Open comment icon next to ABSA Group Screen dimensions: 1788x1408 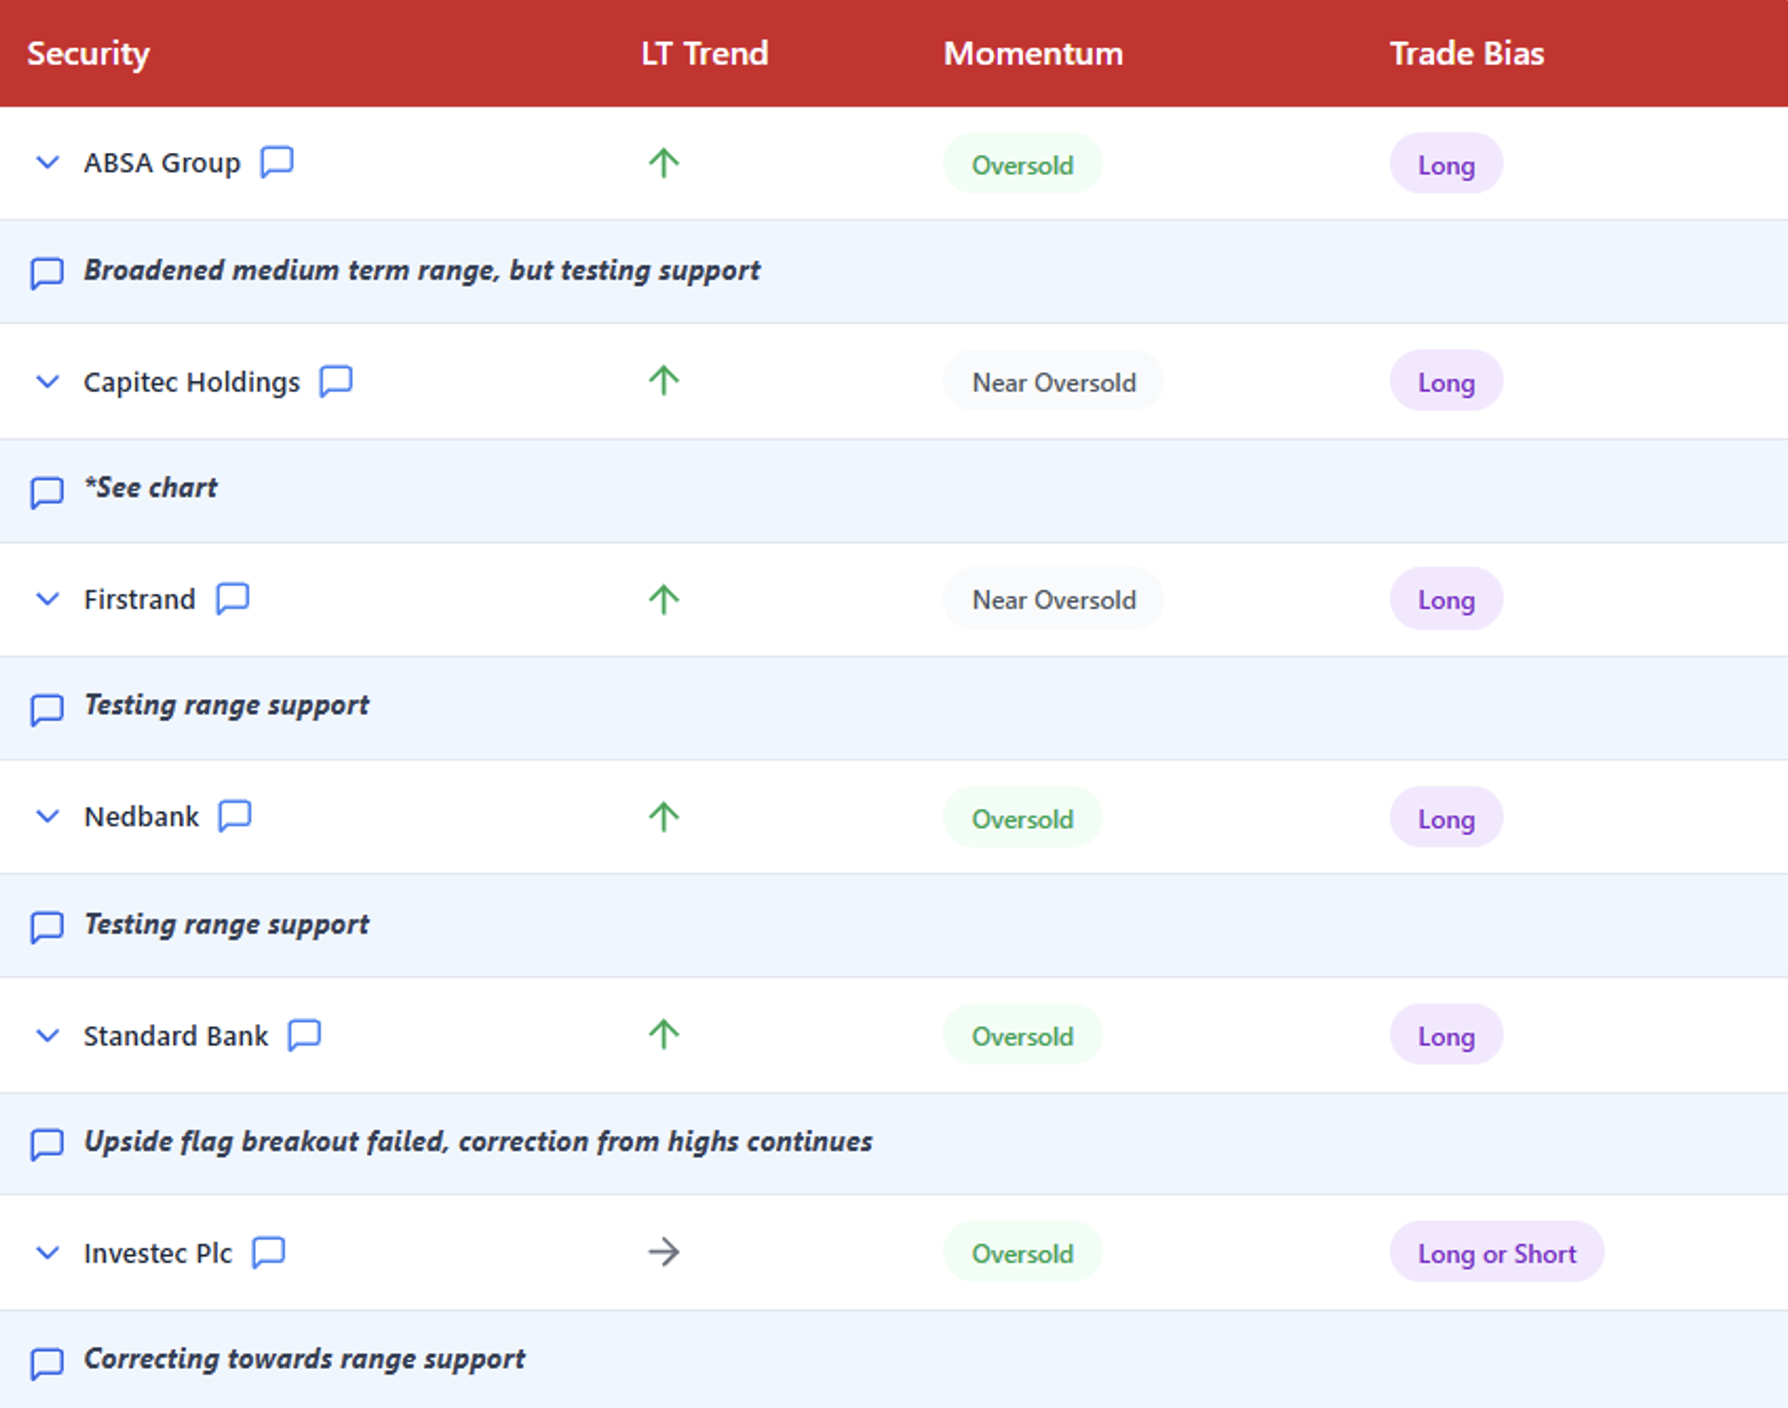pos(277,162)
